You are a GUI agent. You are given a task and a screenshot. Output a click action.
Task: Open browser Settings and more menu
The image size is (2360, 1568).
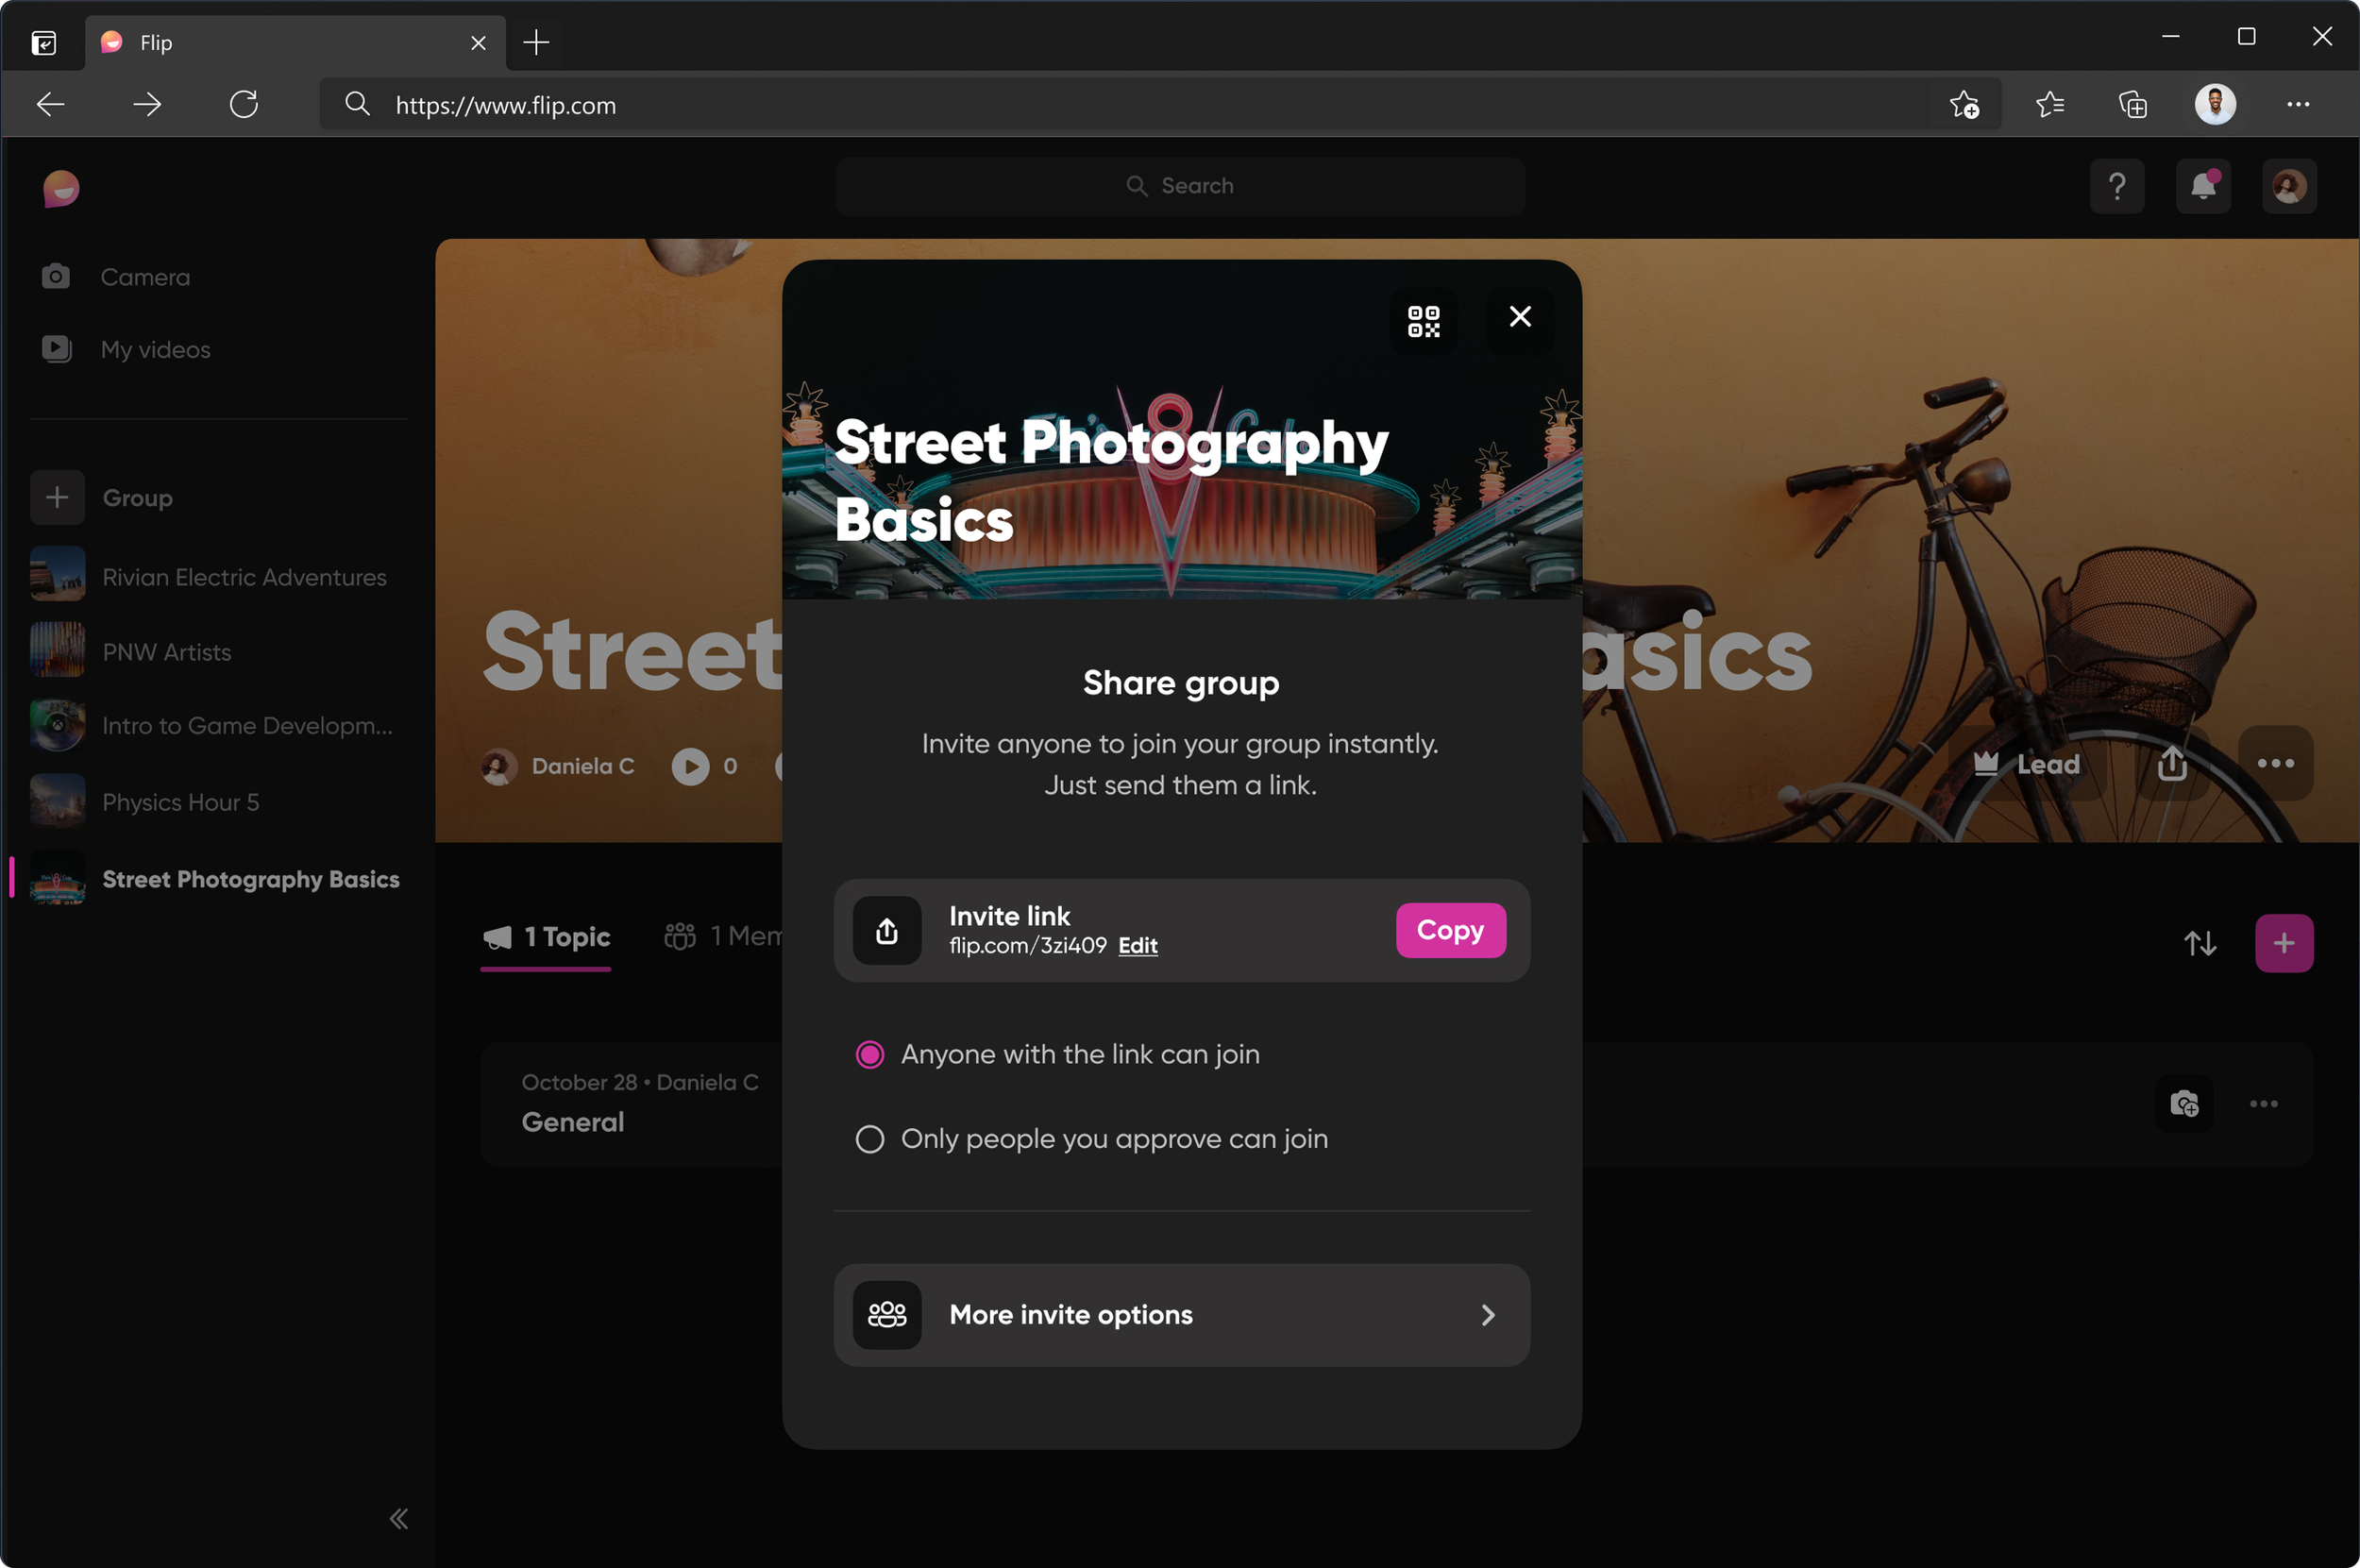2297,105
